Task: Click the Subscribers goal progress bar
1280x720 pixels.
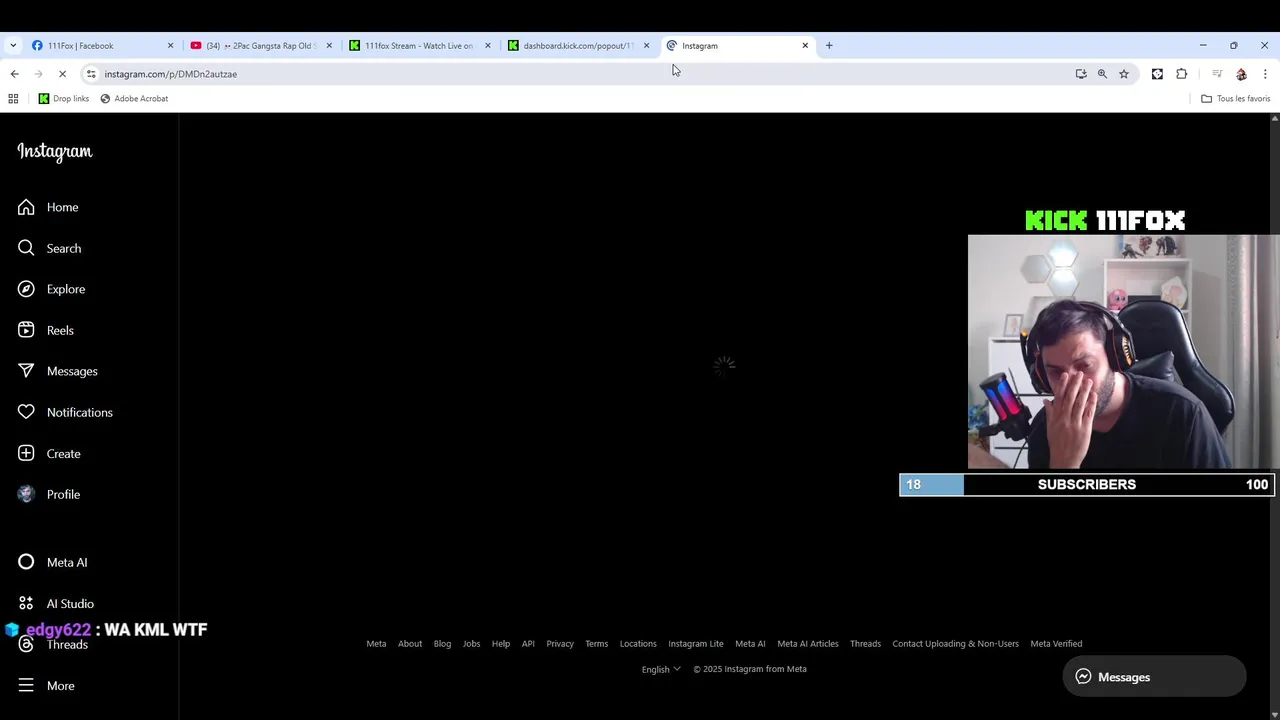Action: click(x=1087, y=485)
